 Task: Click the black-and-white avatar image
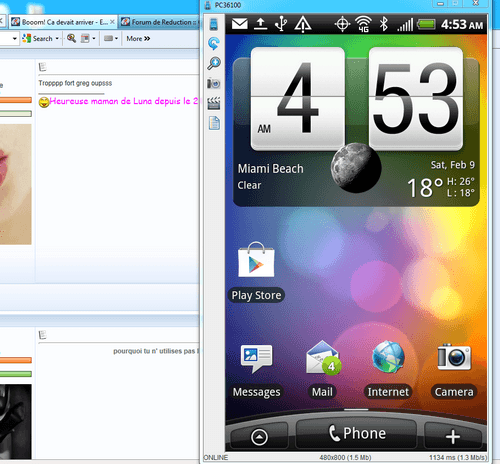pos(16,422)
